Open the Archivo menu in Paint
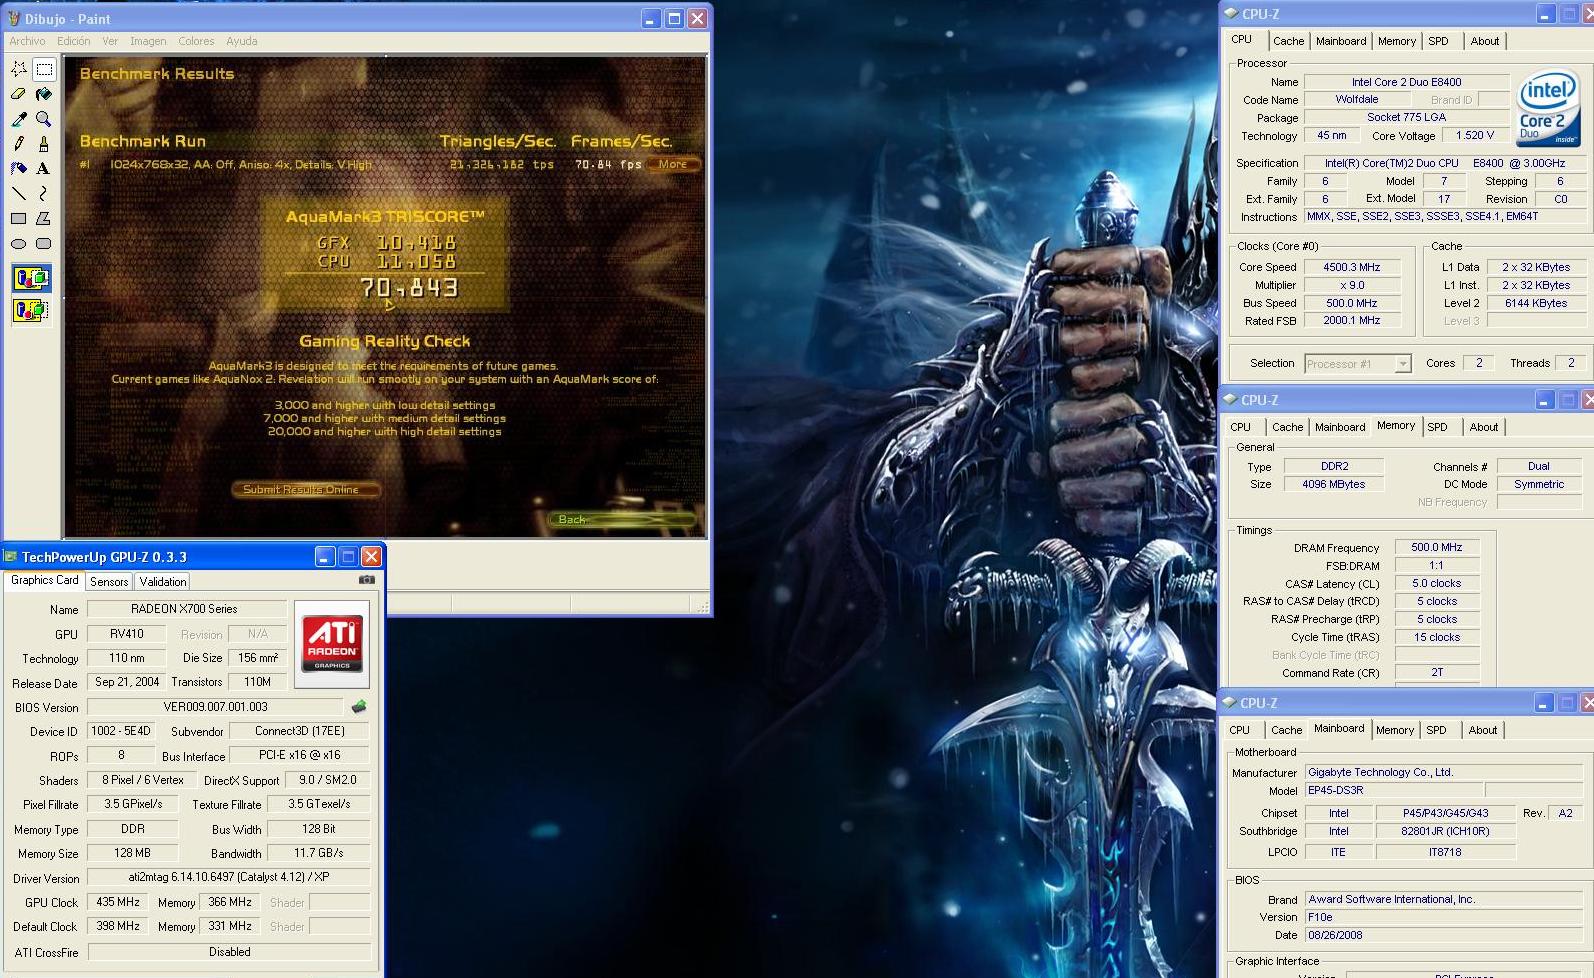 pyautogui.click(x=27, y=41)
